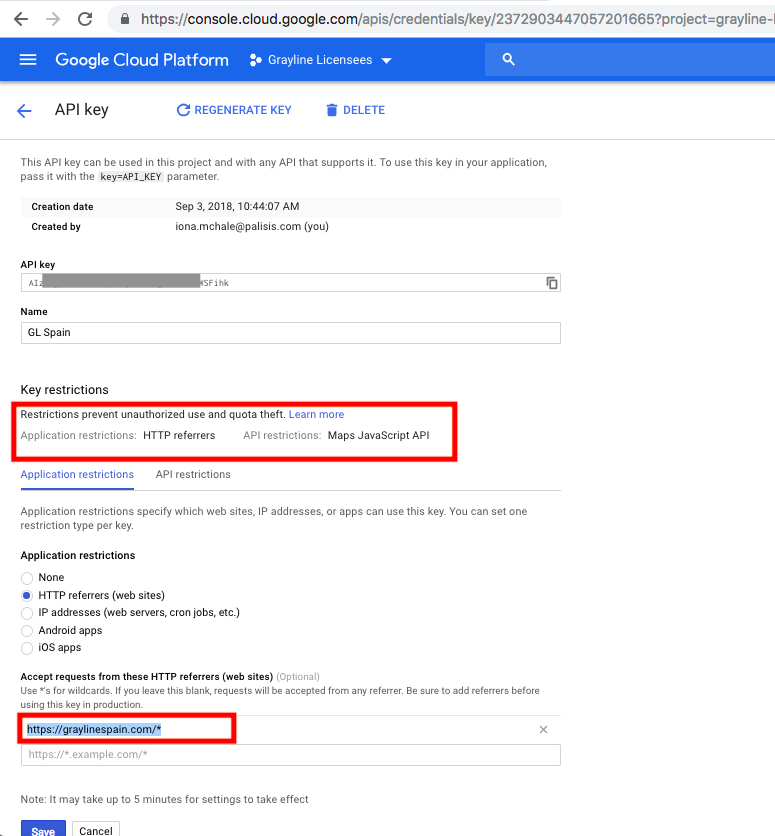Remove the graylinespain.com referrer with the X
This screenshot has width=775, height=836.
pyautogui.click(x=543, y=729)
